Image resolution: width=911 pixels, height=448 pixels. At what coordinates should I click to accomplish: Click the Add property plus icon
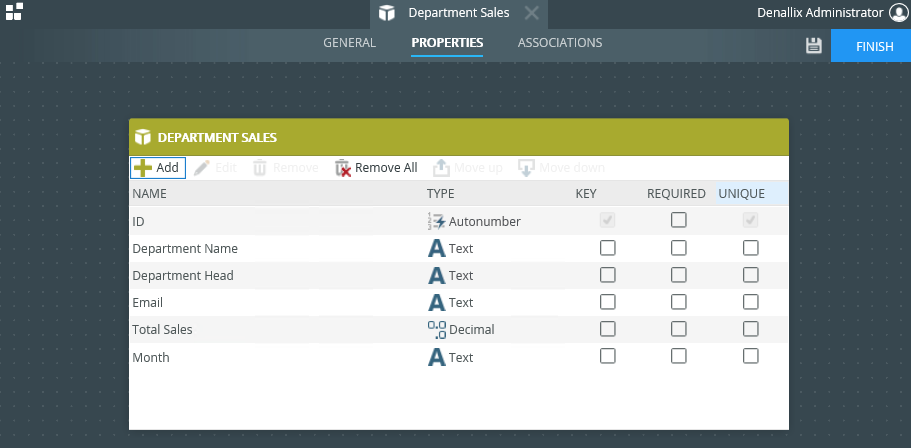click(x=143, y=168)
